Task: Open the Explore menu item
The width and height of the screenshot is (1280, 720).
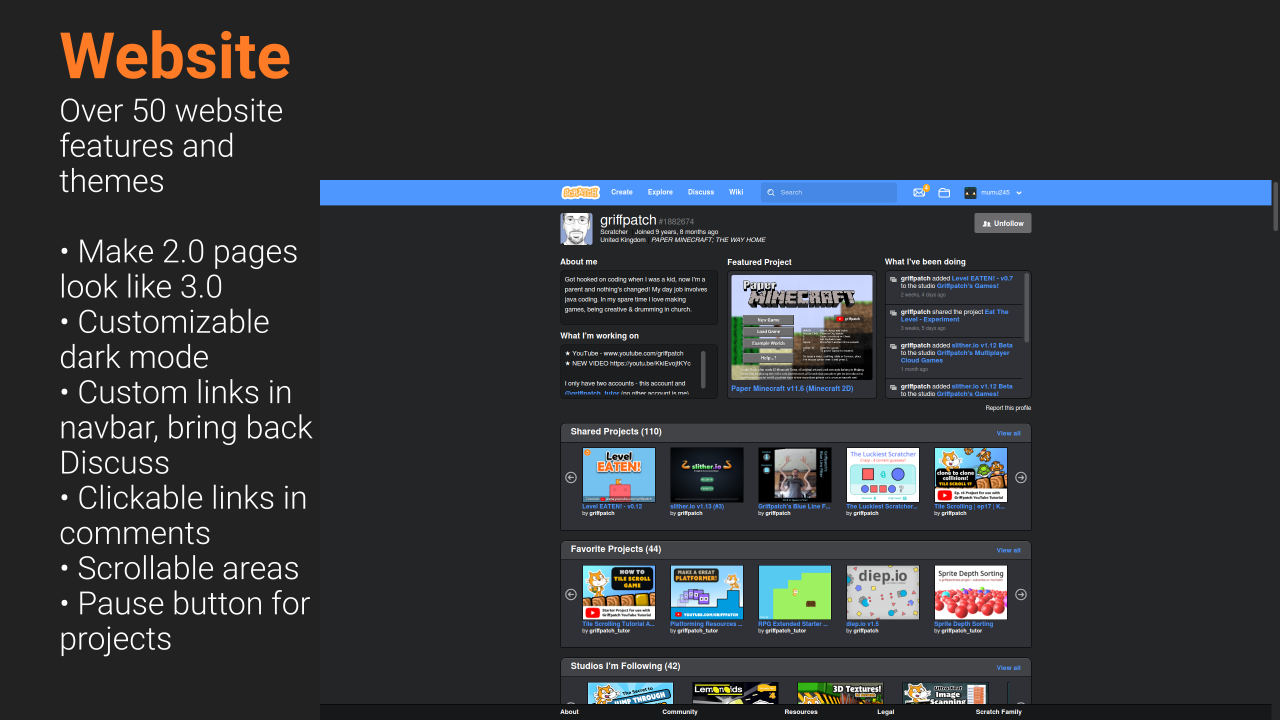Action: point(660,192)
